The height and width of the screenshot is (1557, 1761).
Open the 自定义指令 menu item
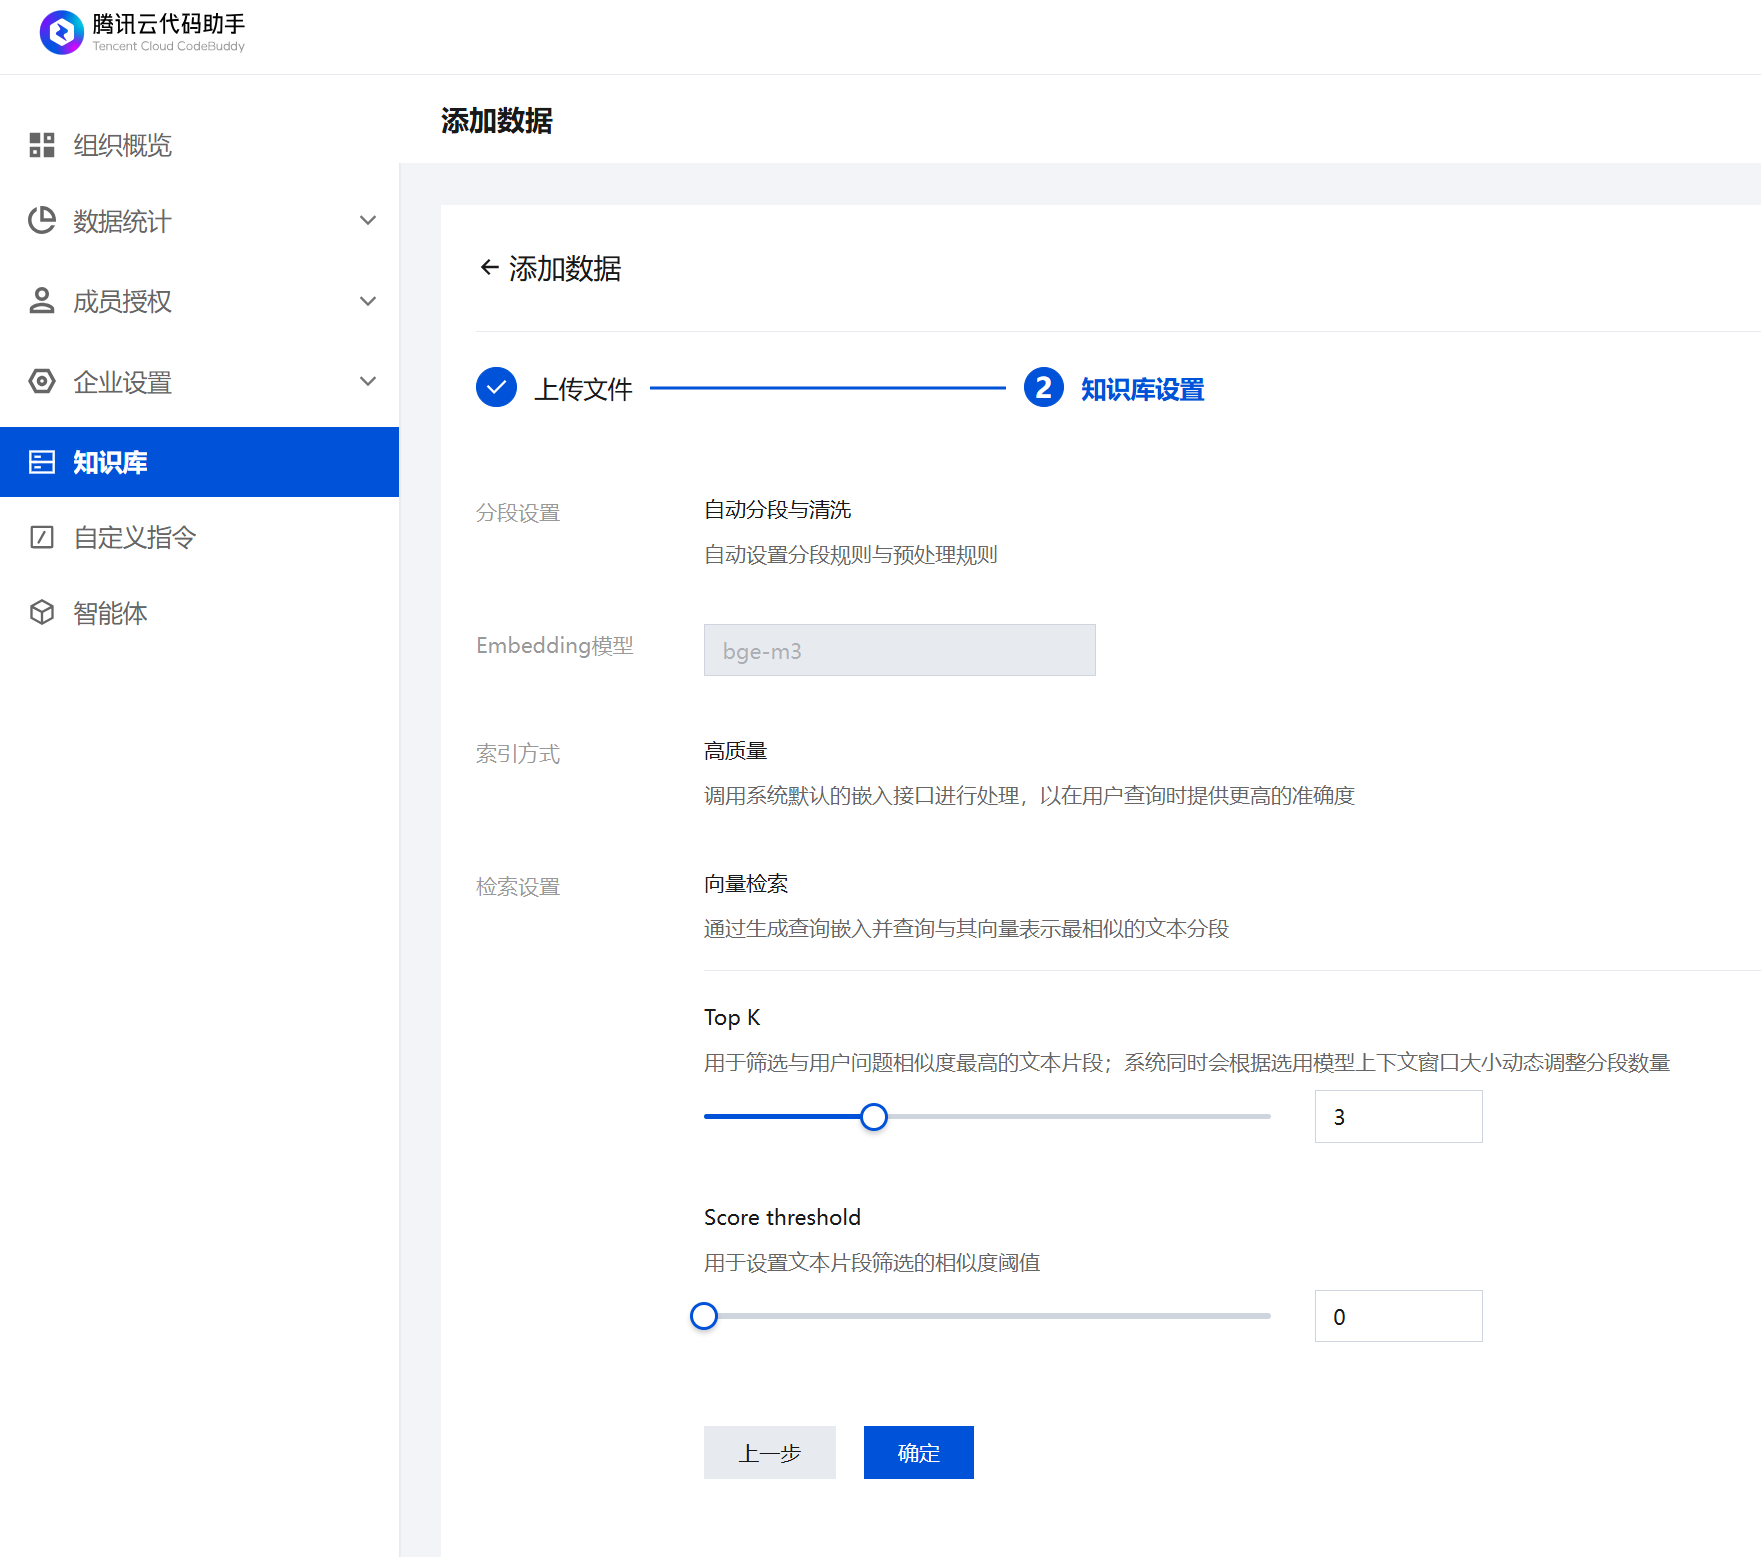[135, 537]
